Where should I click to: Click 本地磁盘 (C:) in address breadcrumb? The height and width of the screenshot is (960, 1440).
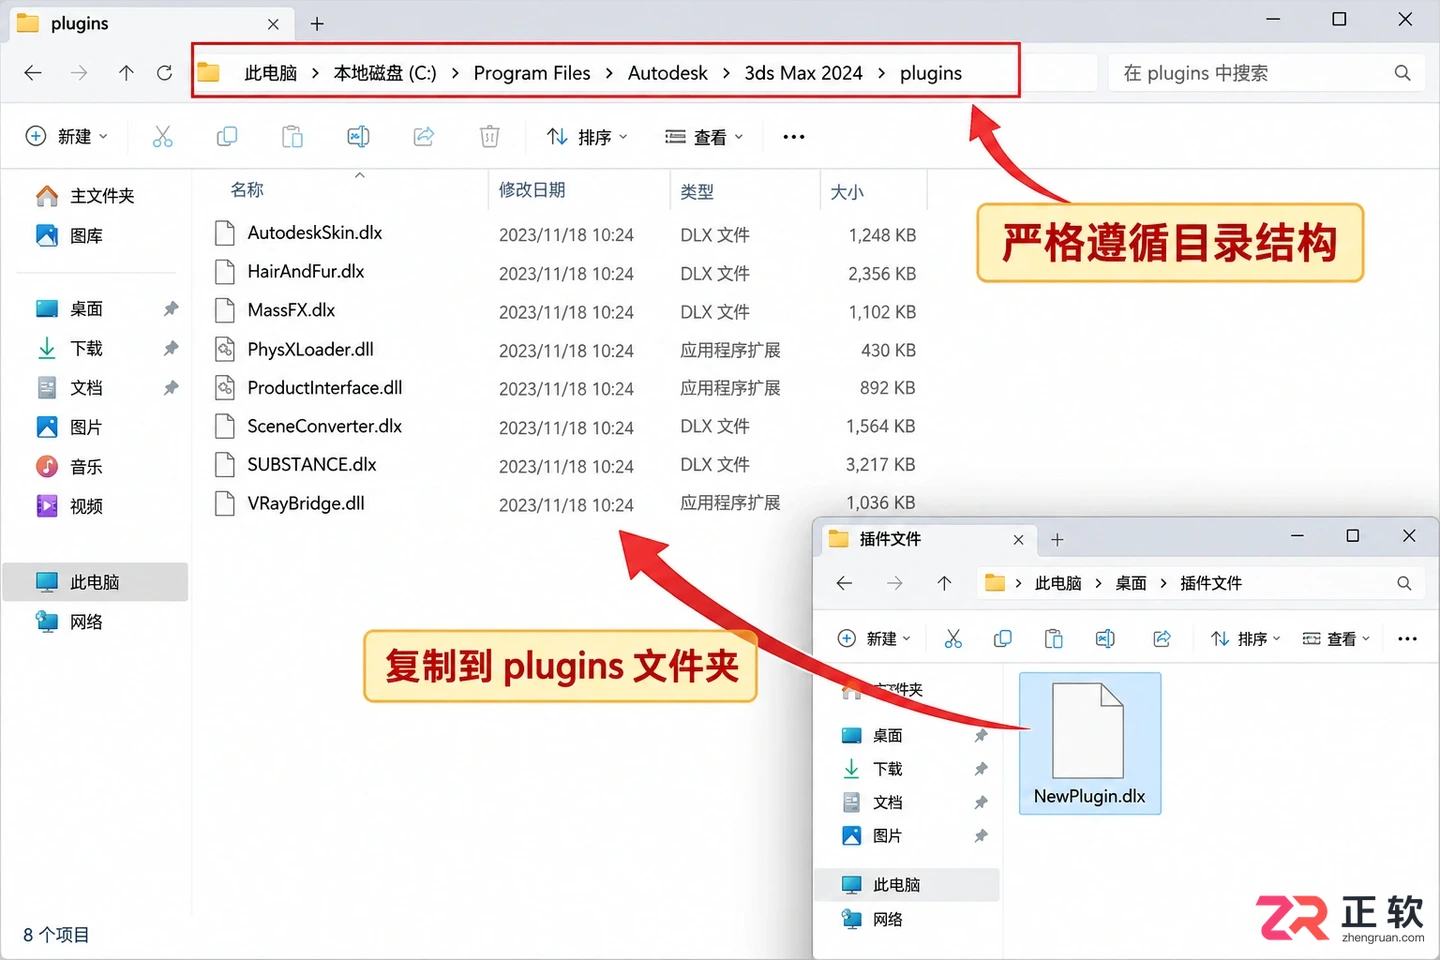(x=385, y=73)
